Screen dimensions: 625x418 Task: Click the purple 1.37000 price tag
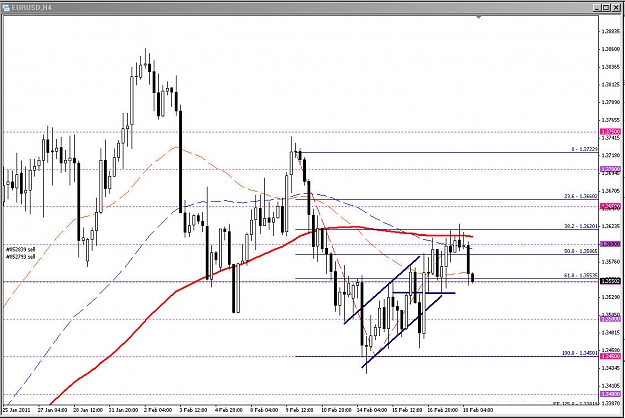click(611, 169)
